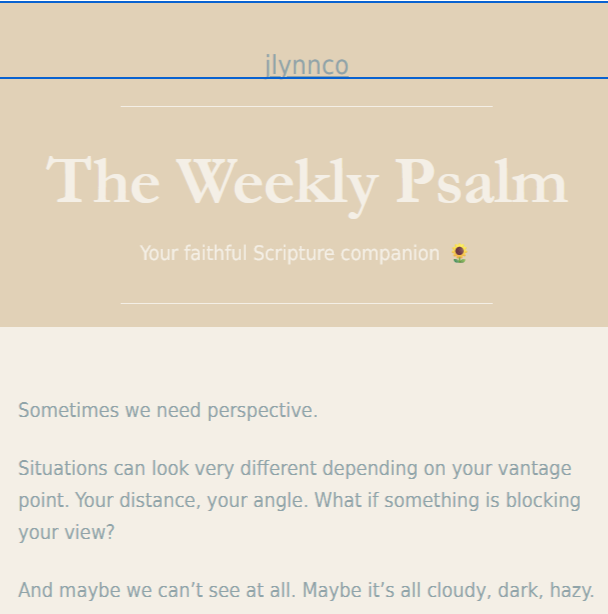Click the word blocking in the paragraph
The width and height of the screenshot is (608, 614).
tap(543, 501)
